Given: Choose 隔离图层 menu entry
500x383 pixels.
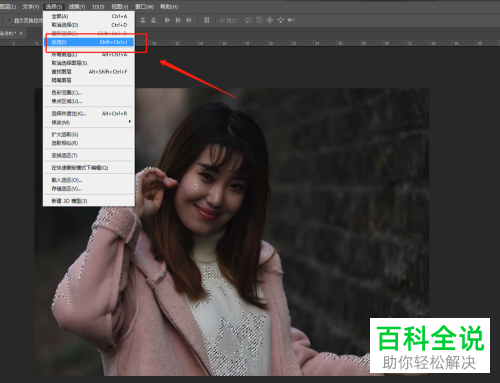Looking at the screenshot, I should 89,80.
